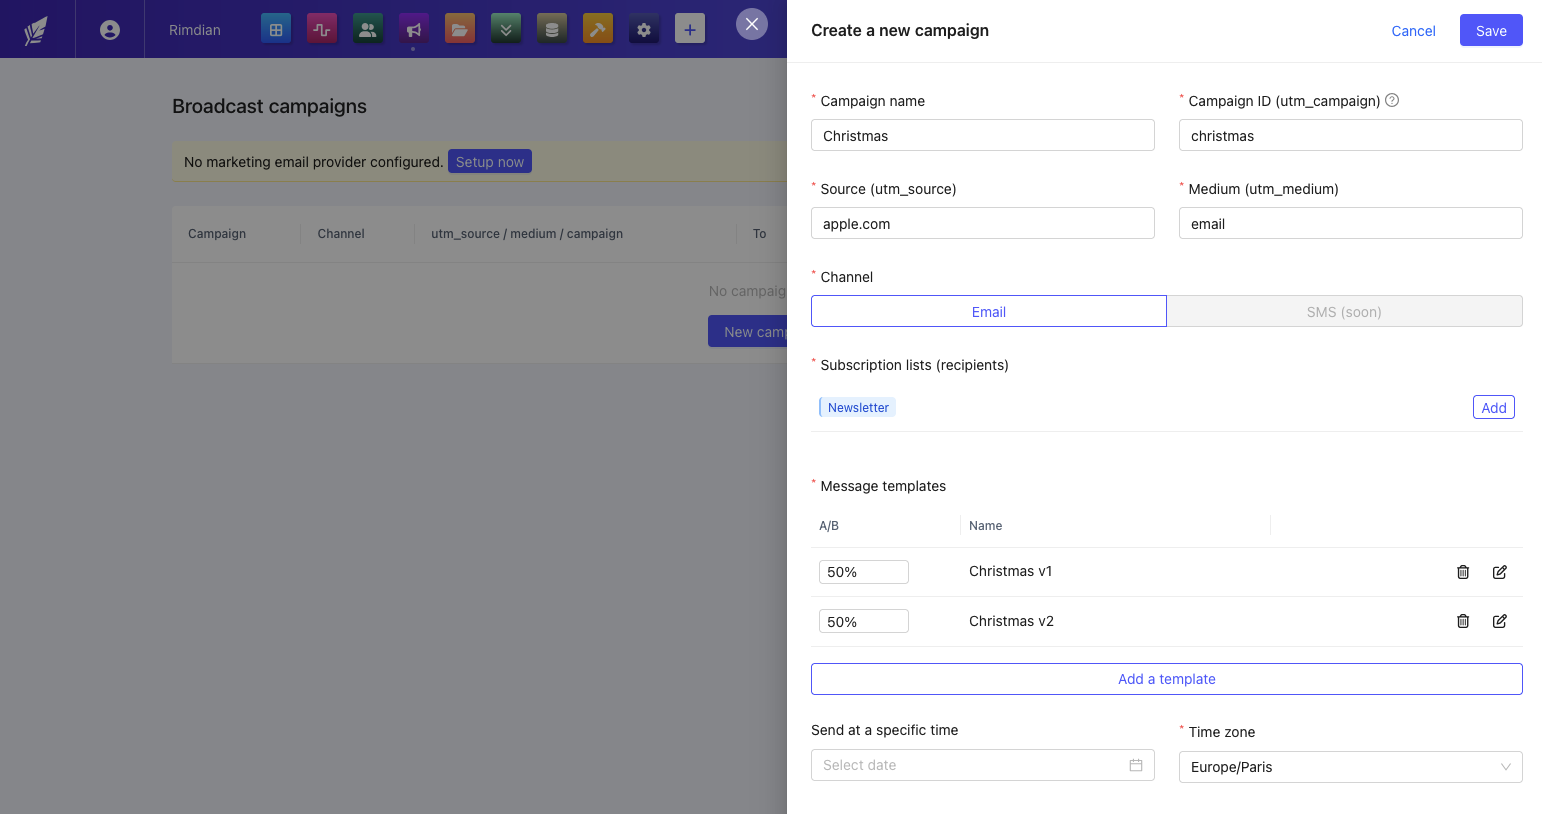Image resolution: width=1542 pixels, height=814 pixels.
Task: Open the green users icon
Action: pos(368,29)
